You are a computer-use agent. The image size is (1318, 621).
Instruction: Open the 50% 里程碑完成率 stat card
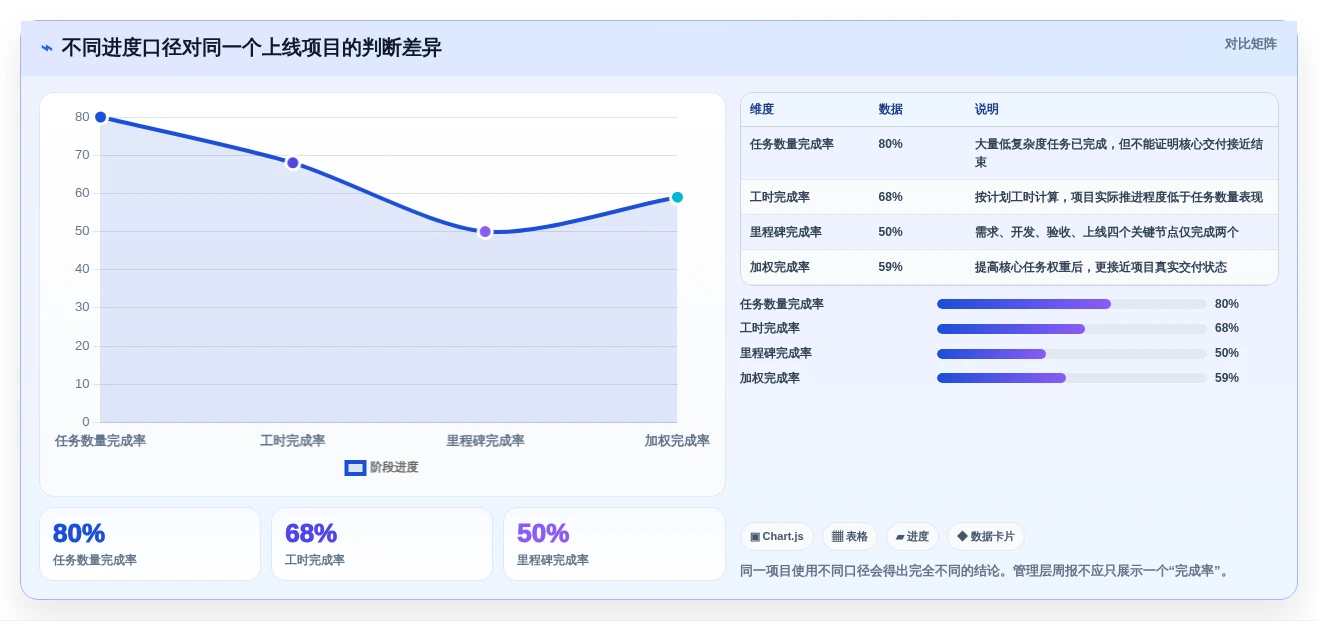pos(614,544)
